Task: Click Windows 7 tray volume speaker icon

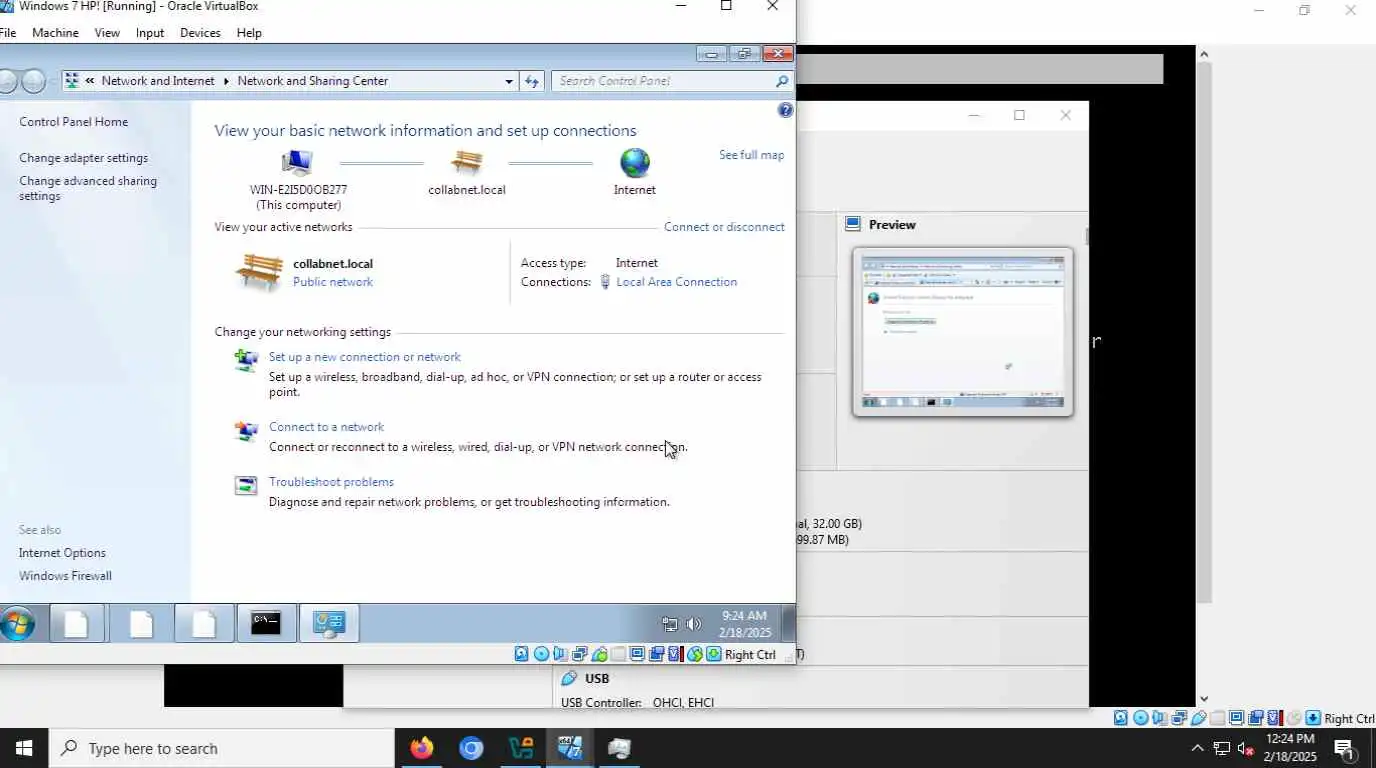Action: coord(694,624)
